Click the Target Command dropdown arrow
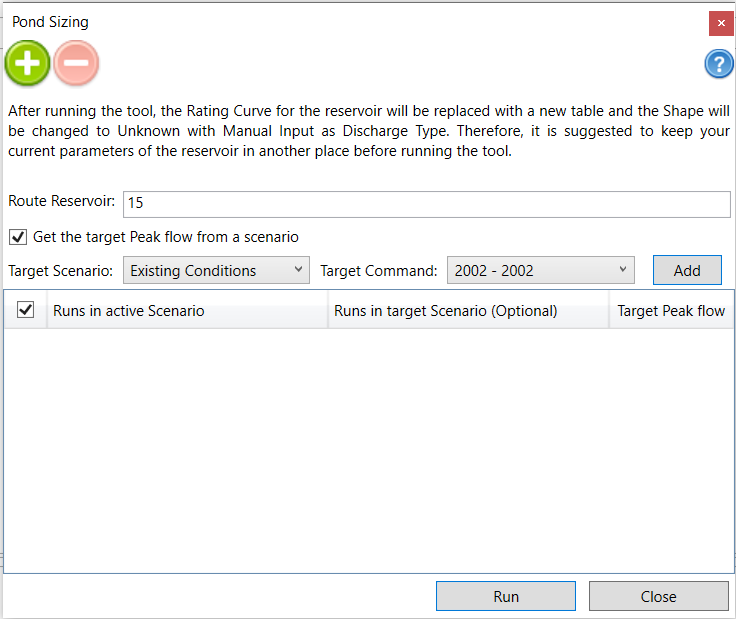Screen dimensions: 736x619 [624, 270]
